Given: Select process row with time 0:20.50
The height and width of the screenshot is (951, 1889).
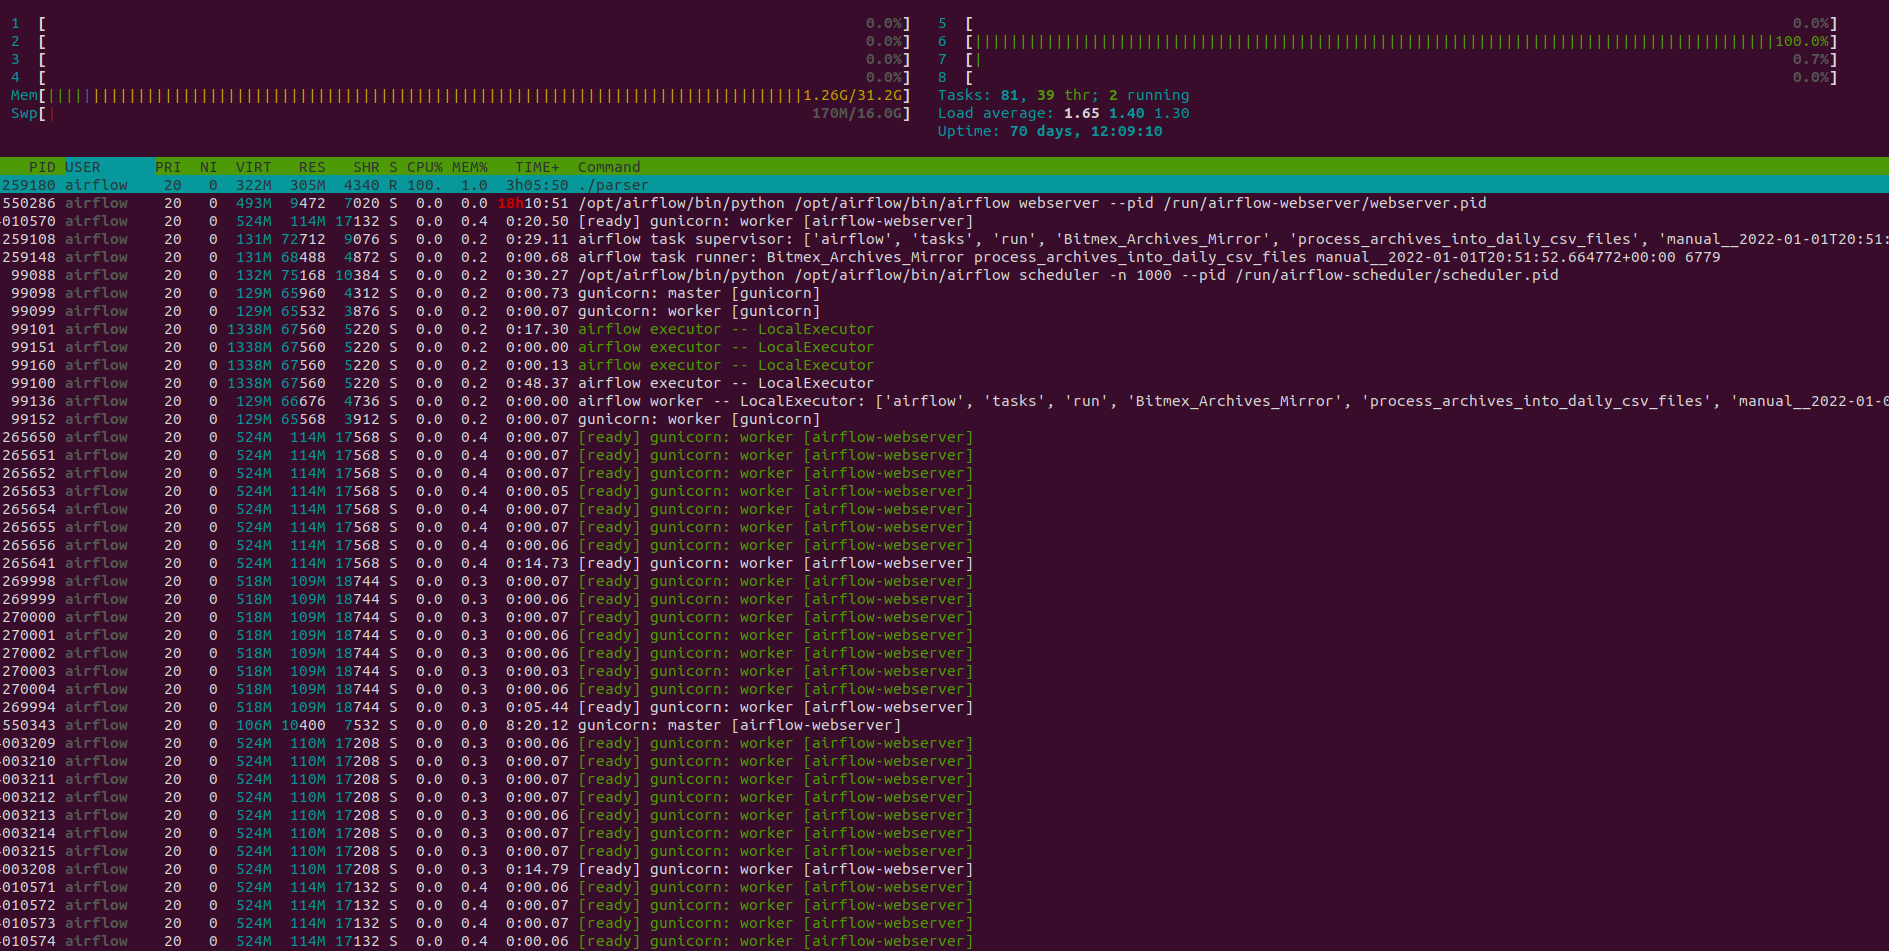Looking at the screenshot, I should pos(944,221).
